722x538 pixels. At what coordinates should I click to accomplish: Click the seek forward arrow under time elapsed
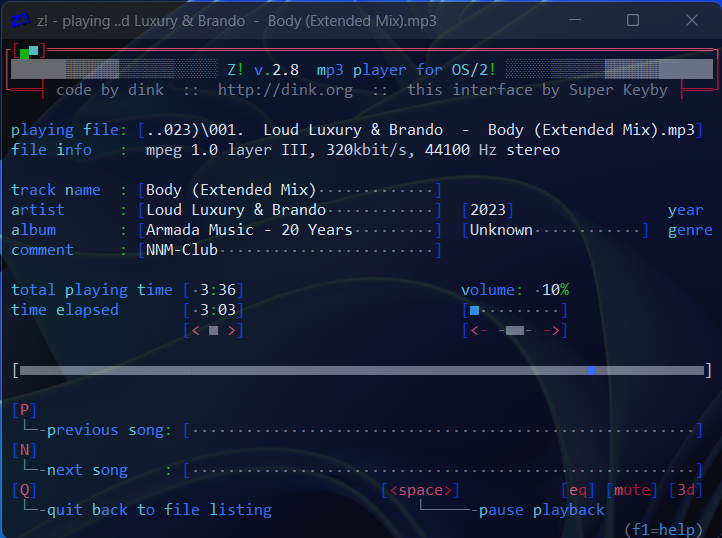[232, 330]
